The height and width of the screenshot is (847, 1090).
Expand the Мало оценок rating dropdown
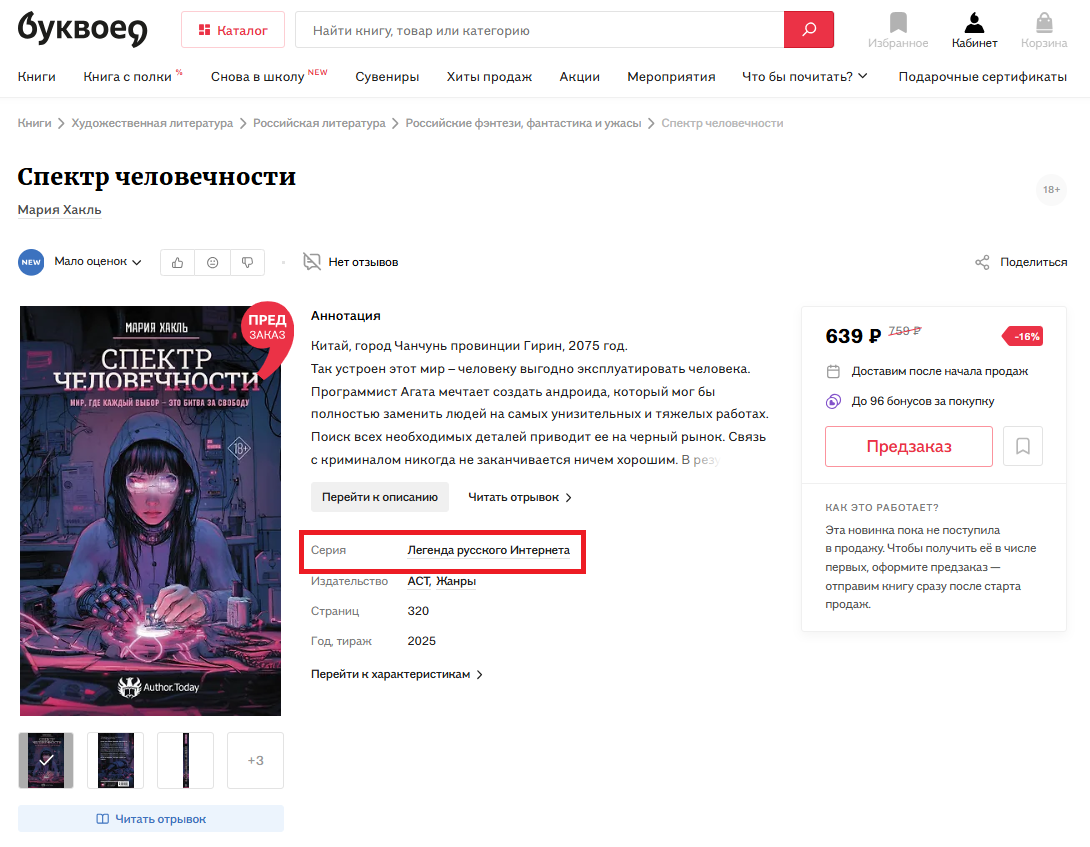point(98,261)
